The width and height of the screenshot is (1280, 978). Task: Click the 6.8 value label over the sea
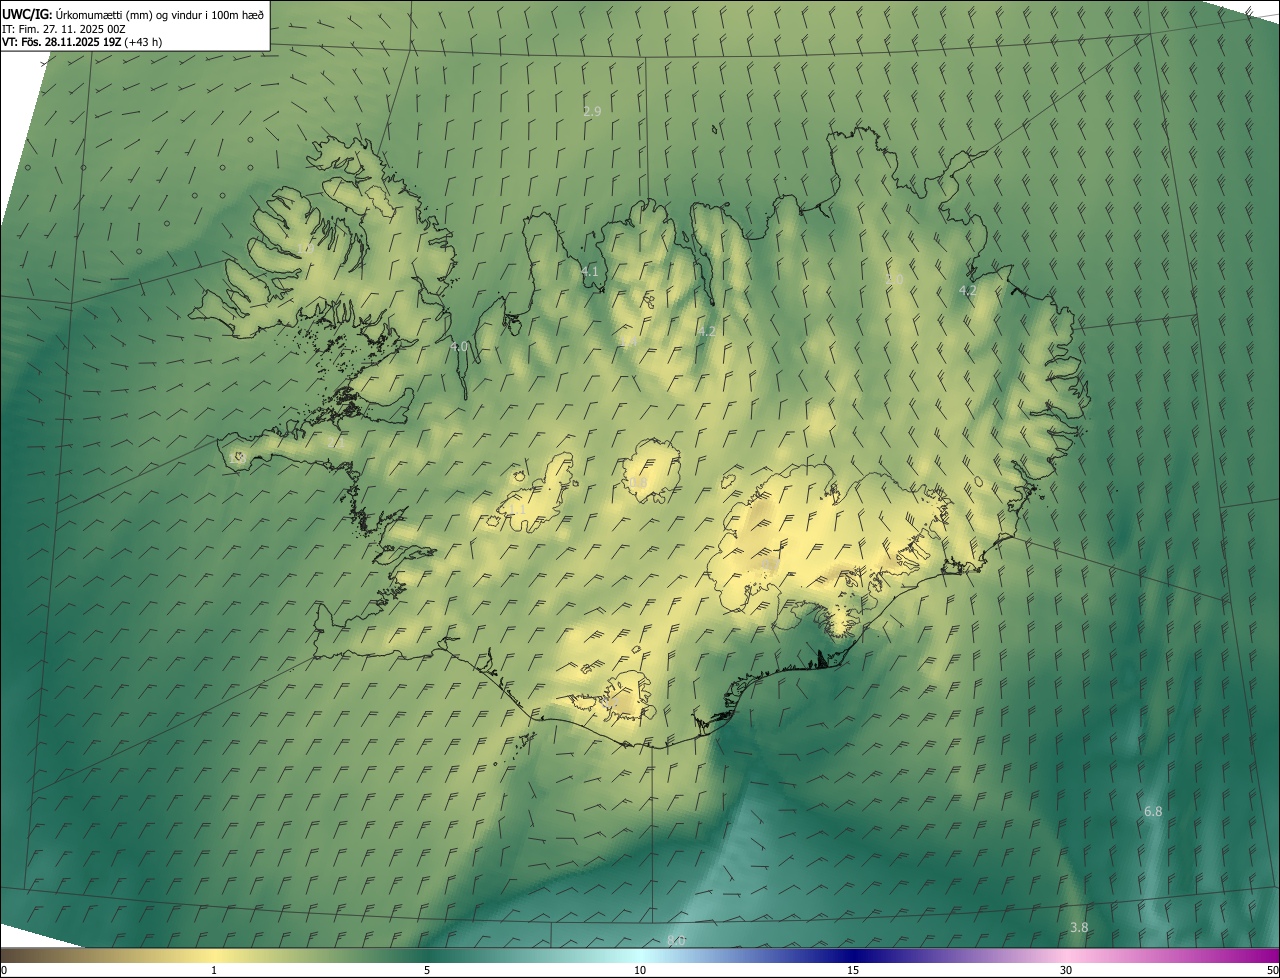pos(1153,811)
